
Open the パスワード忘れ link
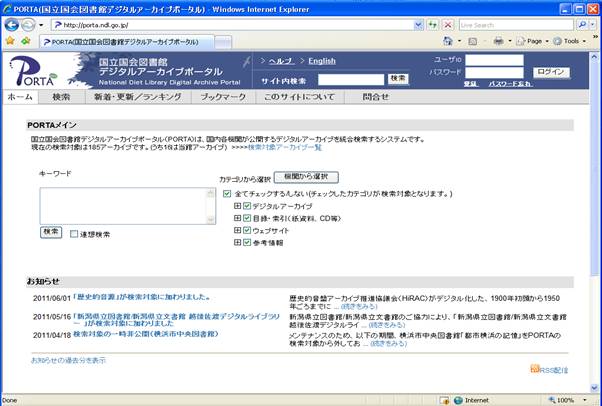510,84
